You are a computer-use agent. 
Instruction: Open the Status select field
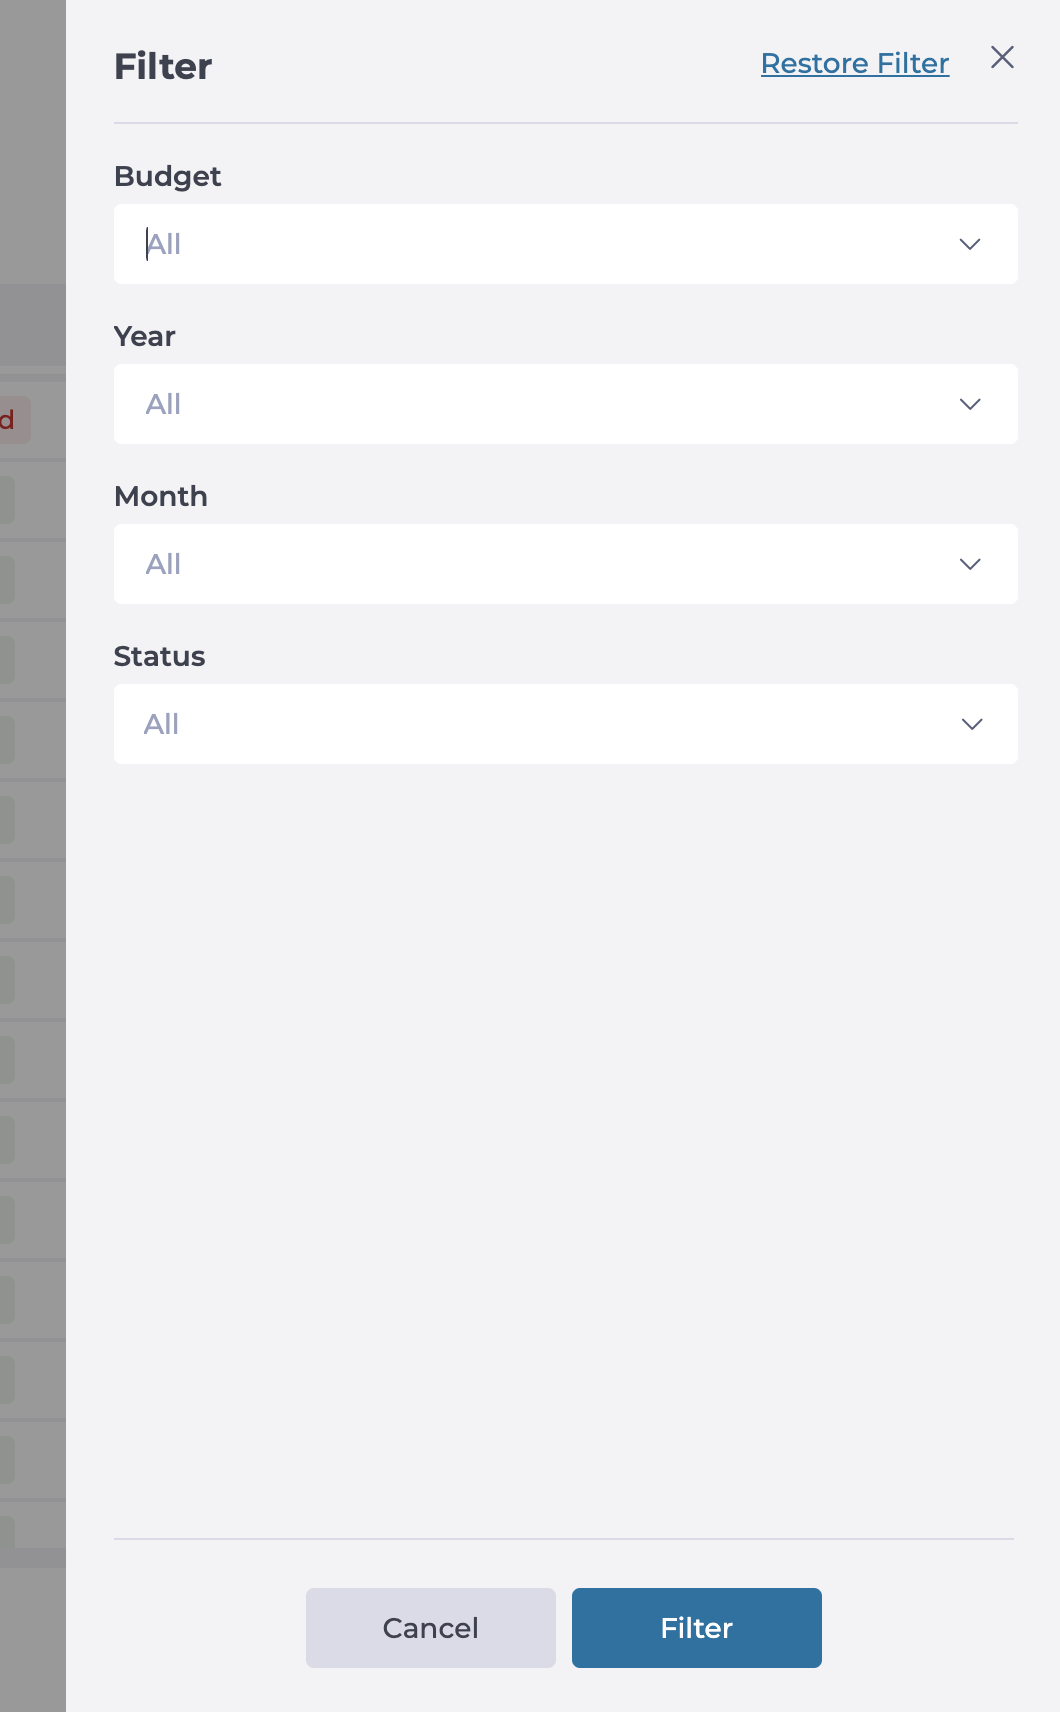coord(566,724)
